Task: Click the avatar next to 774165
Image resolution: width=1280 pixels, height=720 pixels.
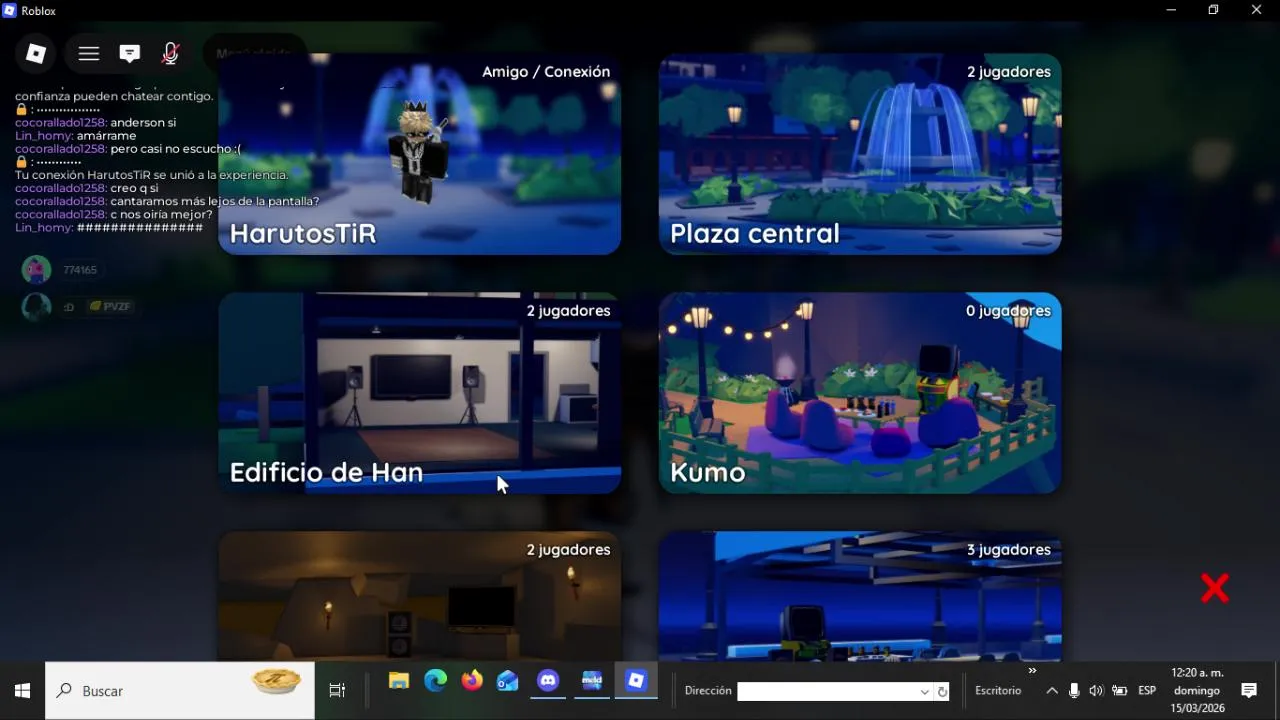Action: click(36, 270)
